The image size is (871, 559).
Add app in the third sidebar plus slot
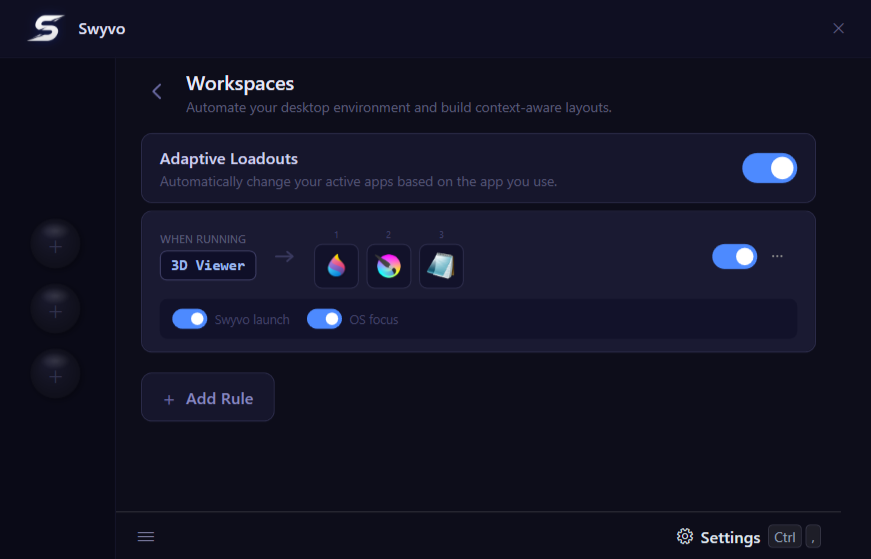tap(56, 375)
